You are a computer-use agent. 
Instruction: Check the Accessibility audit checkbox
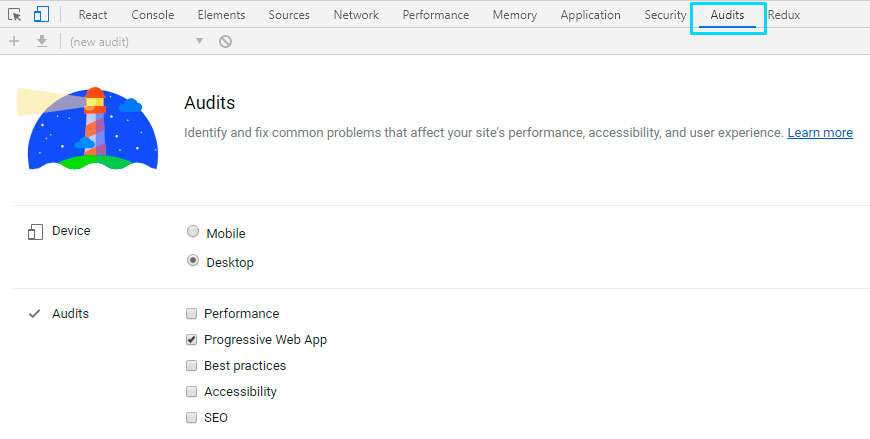[x=192, y=392]
